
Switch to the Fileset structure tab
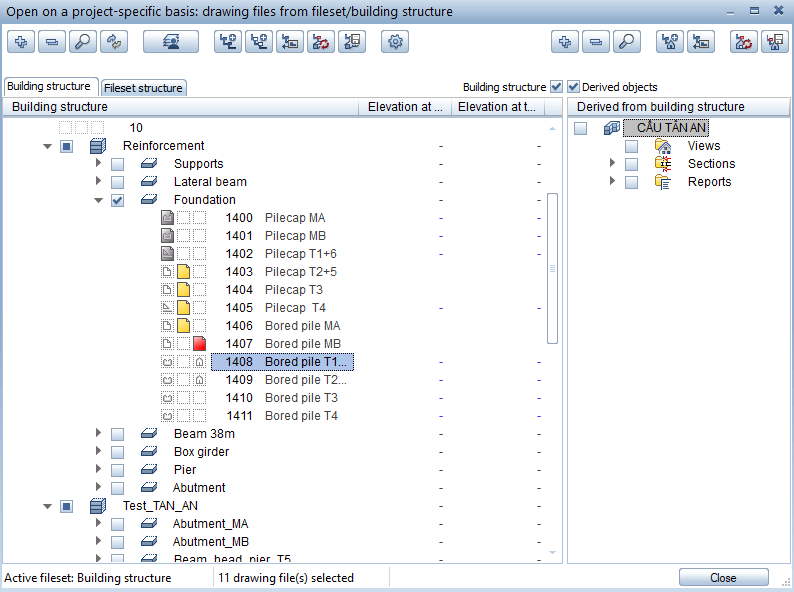click(x=145, y=88)
